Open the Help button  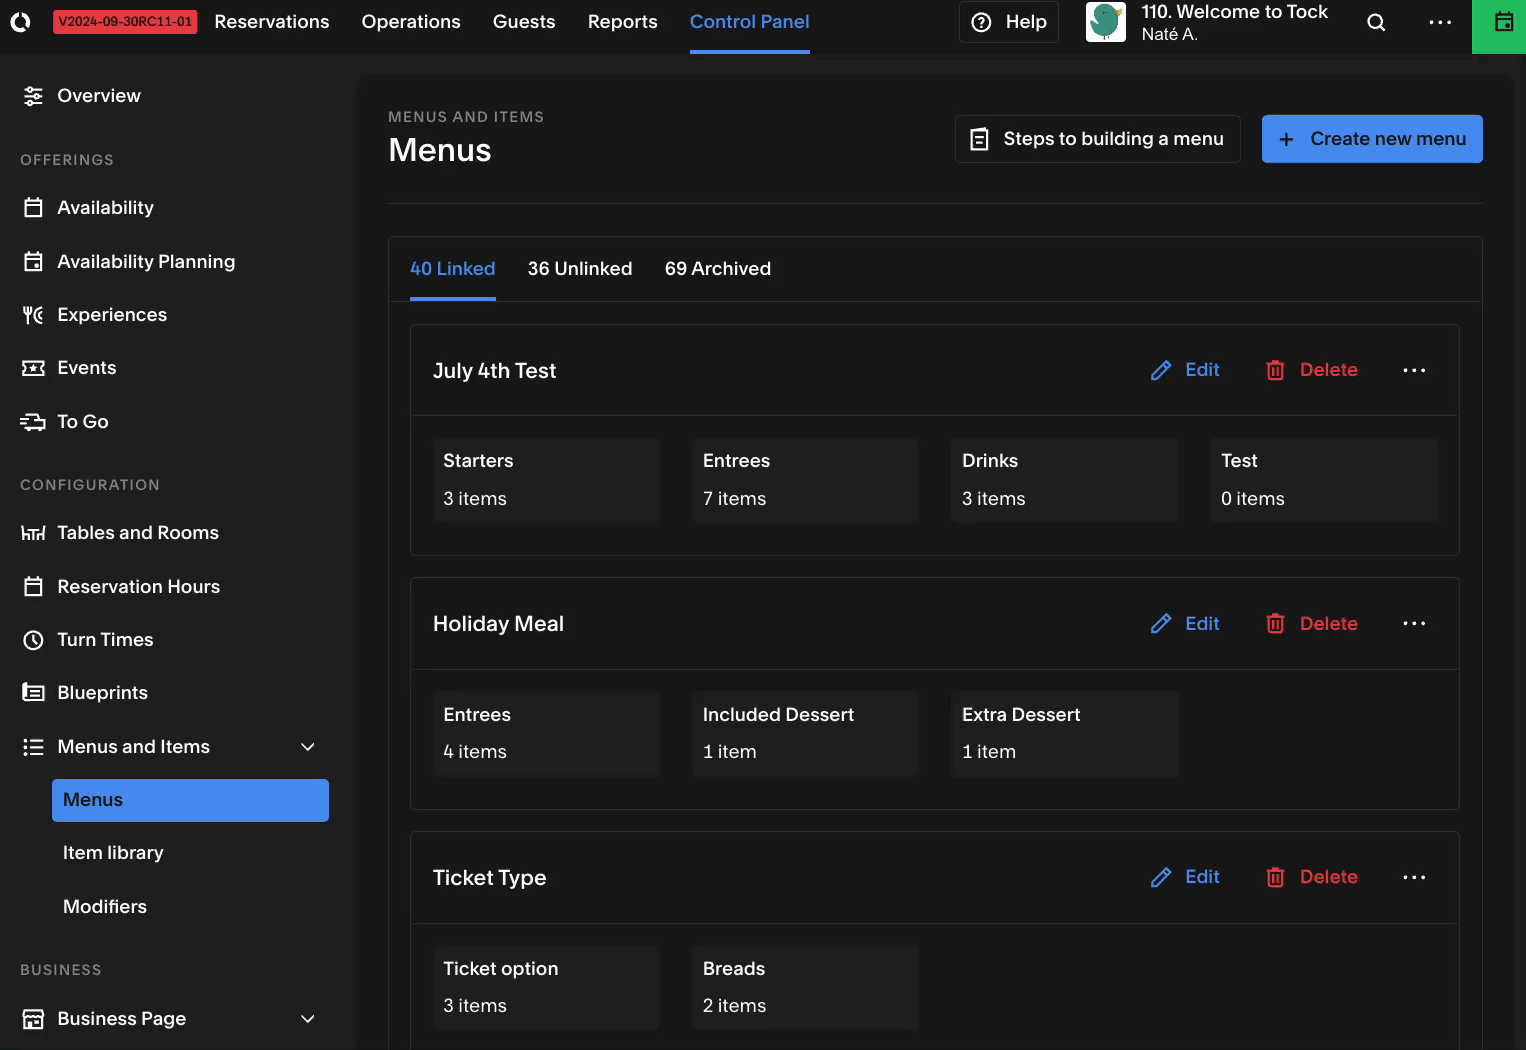(1009, 22)
